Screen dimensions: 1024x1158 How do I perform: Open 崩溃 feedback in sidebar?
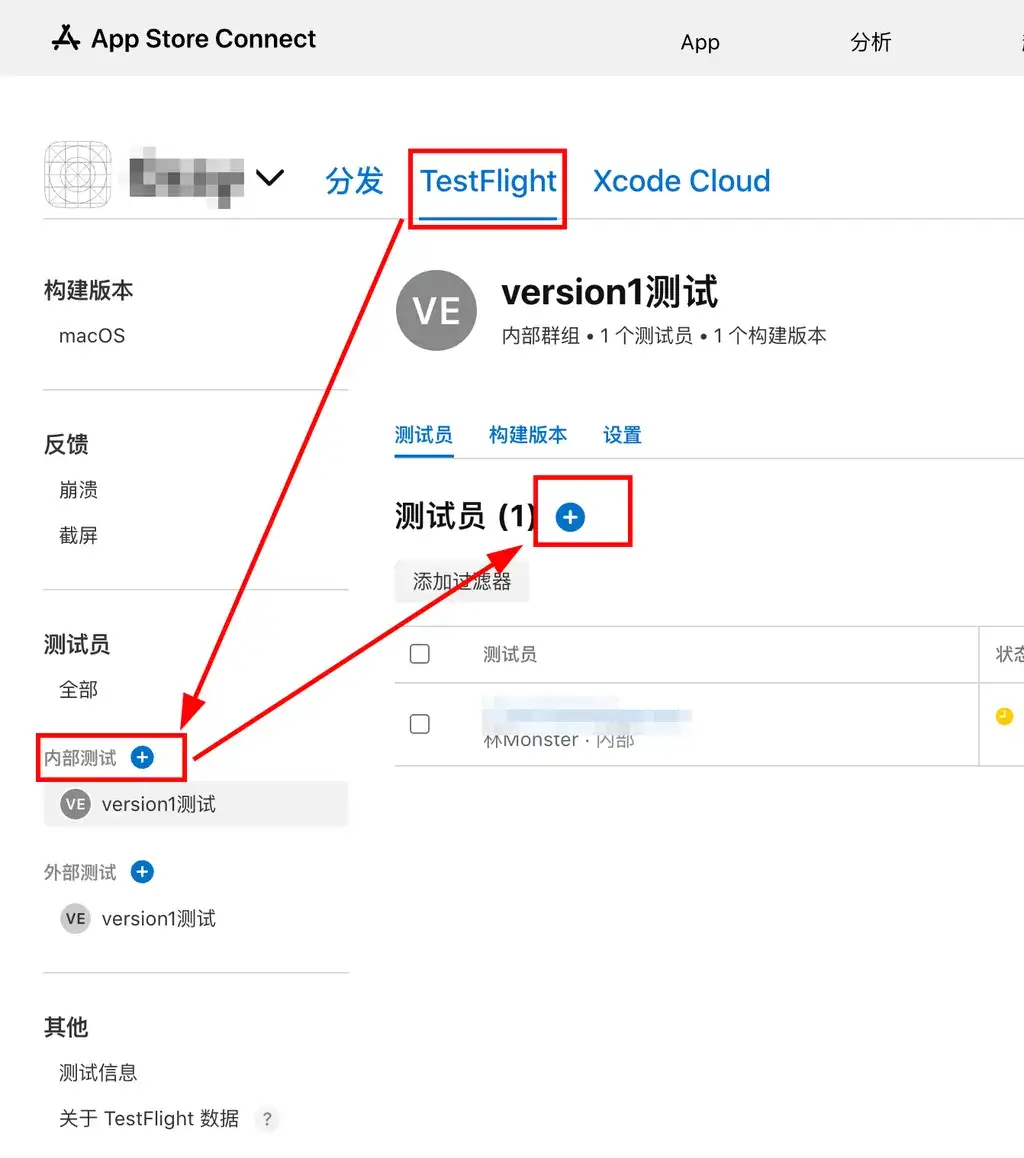(x=78, y=490)
